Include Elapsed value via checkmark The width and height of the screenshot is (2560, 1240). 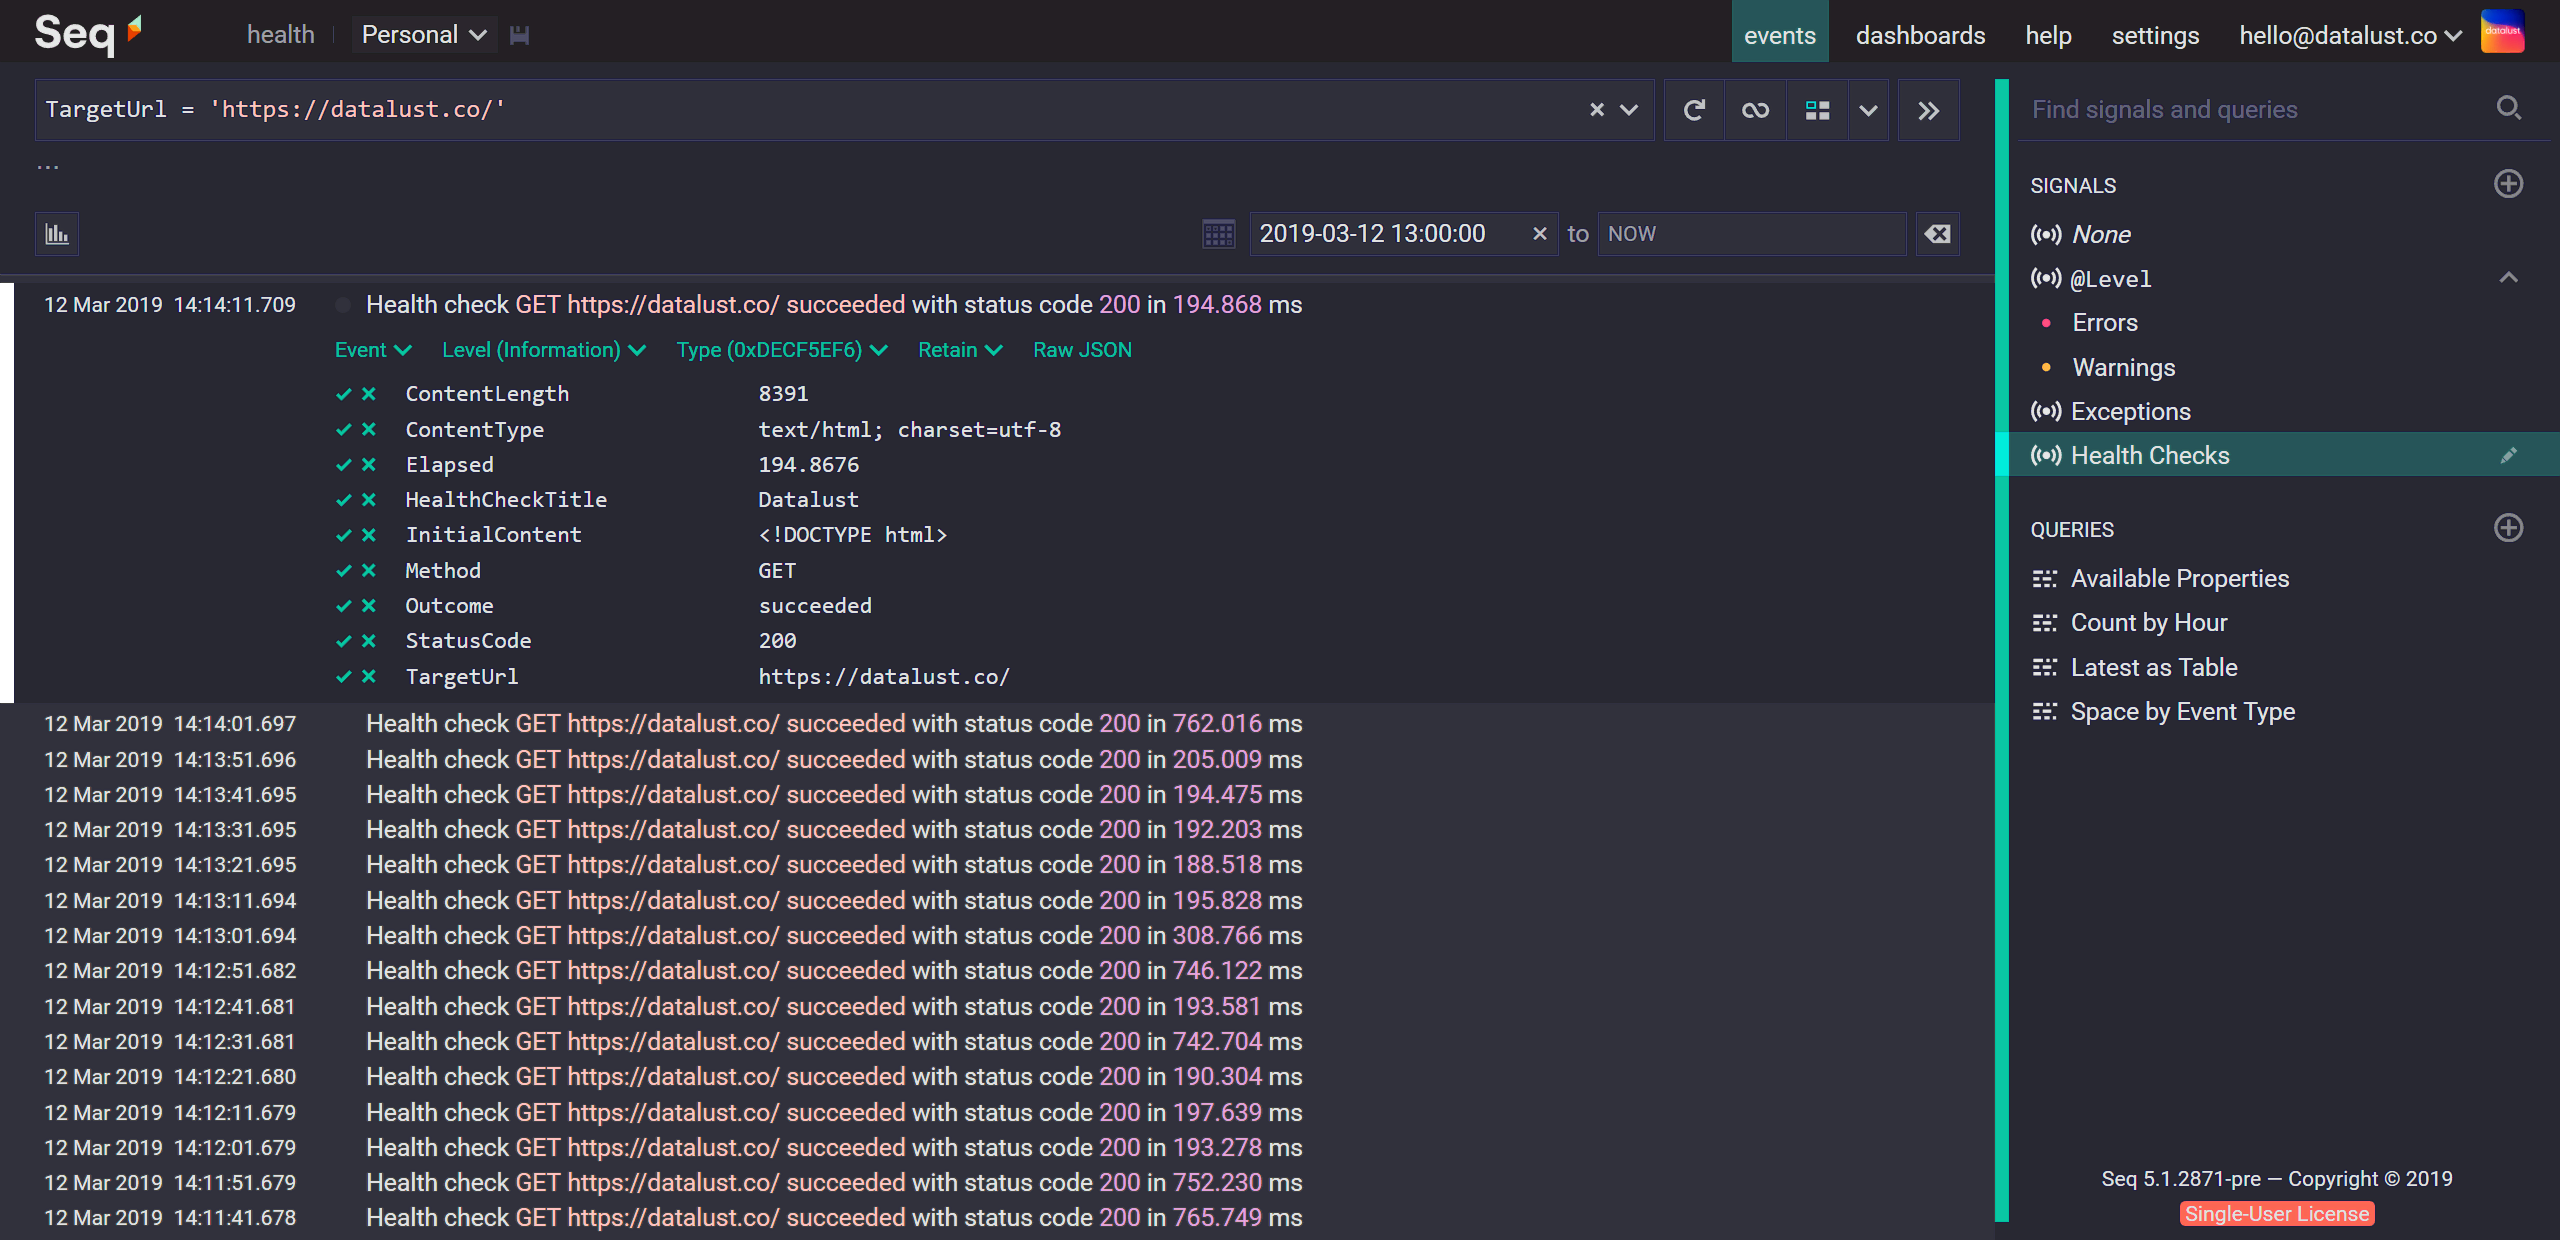coord(343,465)
